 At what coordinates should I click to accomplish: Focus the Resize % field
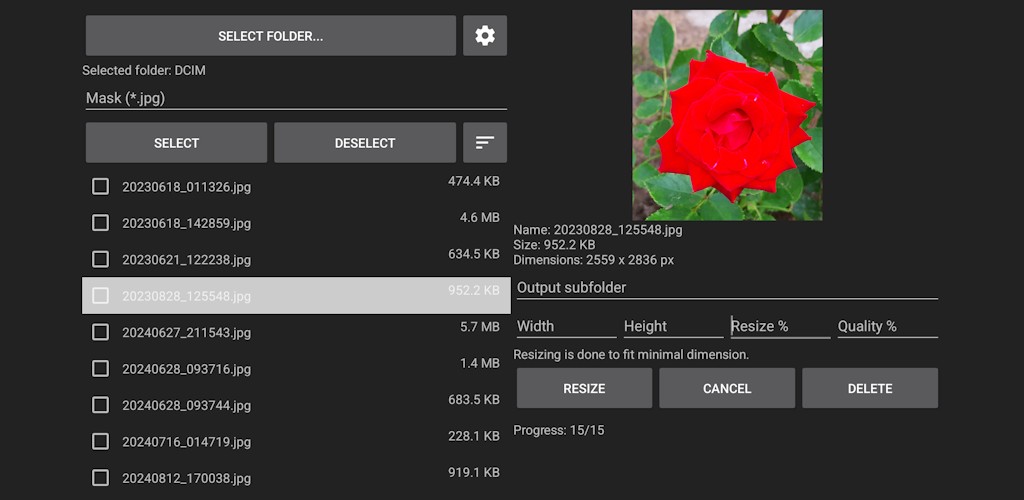click(x=780, y=326)
